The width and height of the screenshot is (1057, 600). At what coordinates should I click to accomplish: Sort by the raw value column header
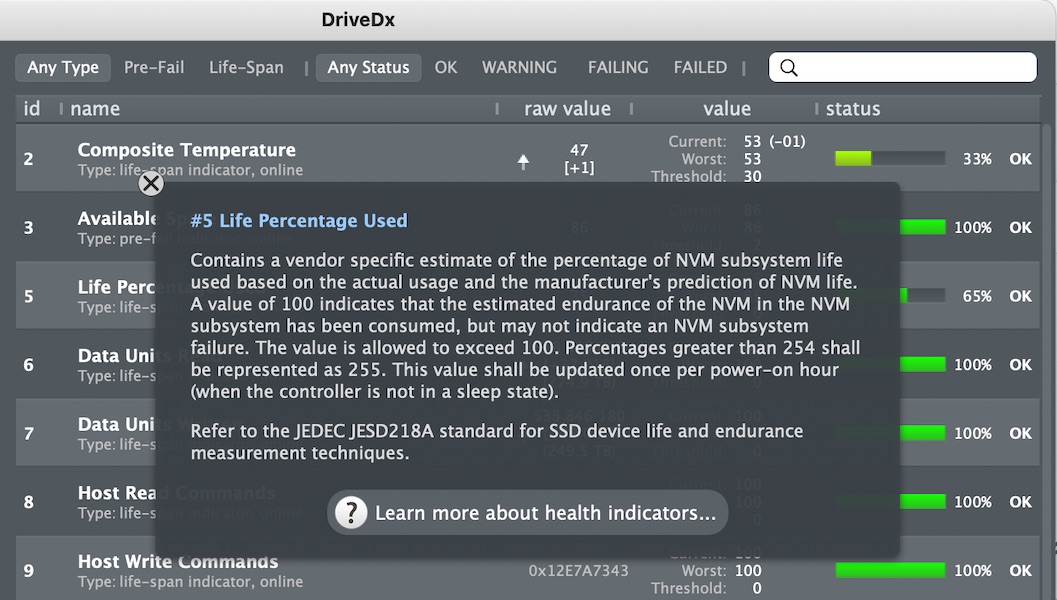click(568, 109)
